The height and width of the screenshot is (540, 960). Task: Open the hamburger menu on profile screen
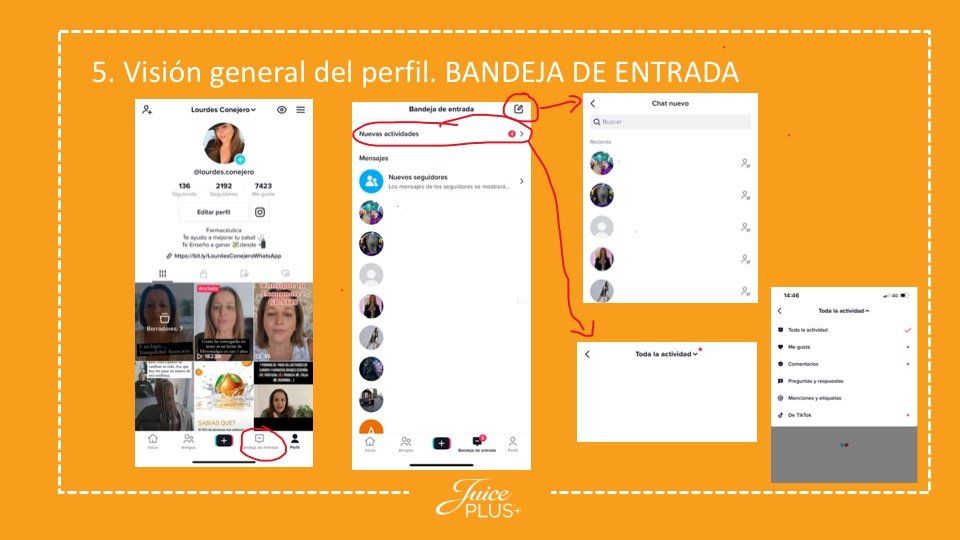pyautogui.click(x=301, y=110)
